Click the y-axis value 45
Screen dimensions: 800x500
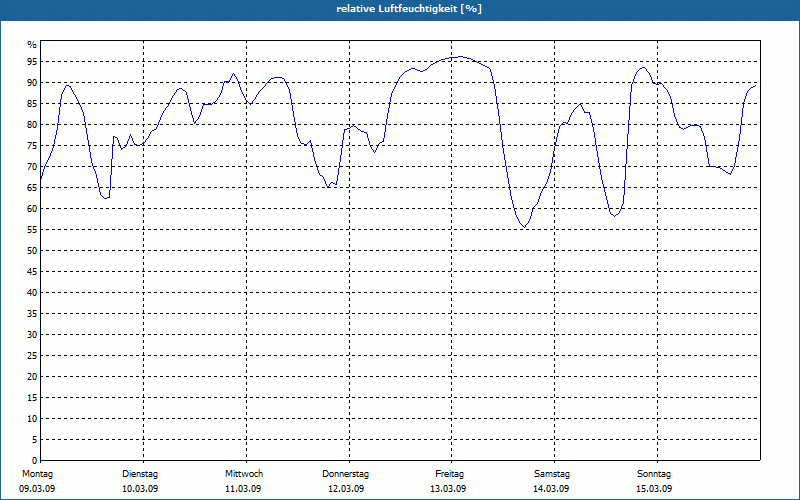32,271
